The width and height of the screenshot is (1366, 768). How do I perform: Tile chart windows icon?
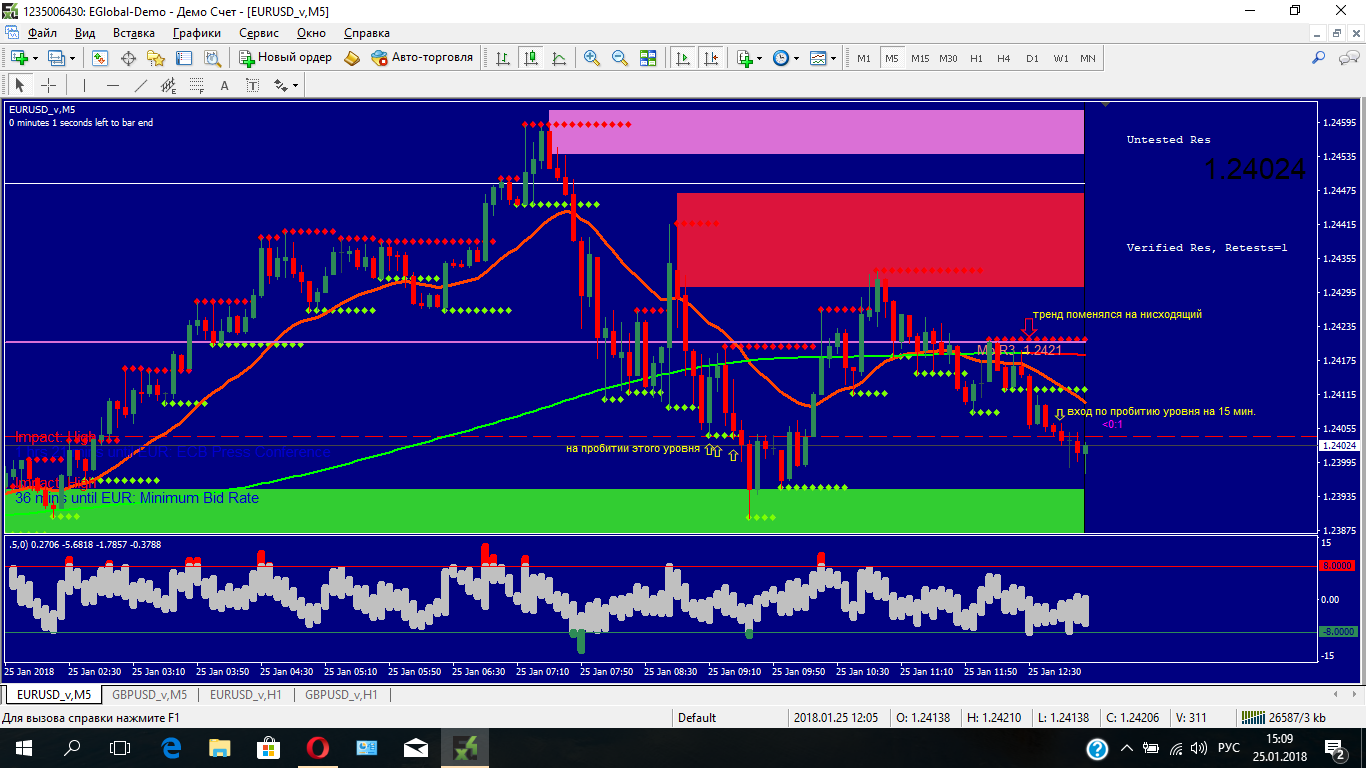pos(648,58)
